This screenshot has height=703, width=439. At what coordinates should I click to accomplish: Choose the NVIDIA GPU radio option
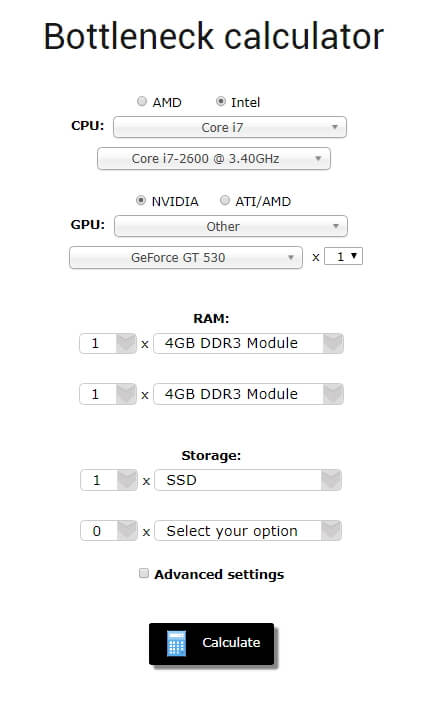141,200
